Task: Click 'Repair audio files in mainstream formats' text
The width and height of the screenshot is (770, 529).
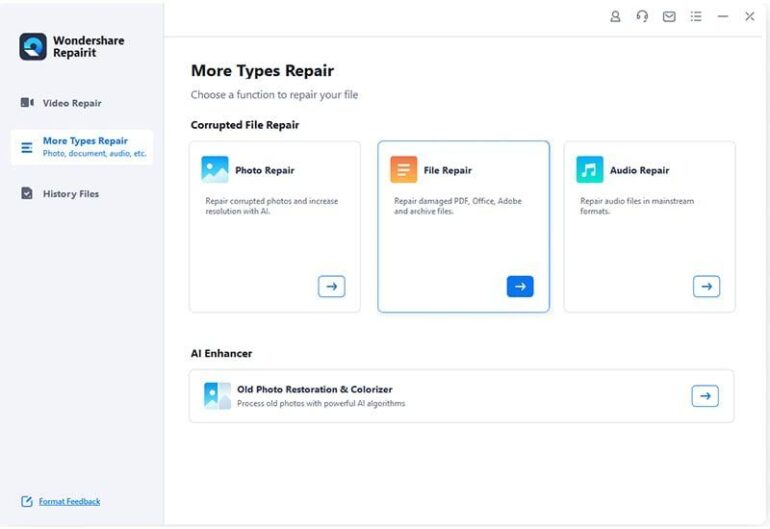Action: pyautogui.click(x=637, y=206)
